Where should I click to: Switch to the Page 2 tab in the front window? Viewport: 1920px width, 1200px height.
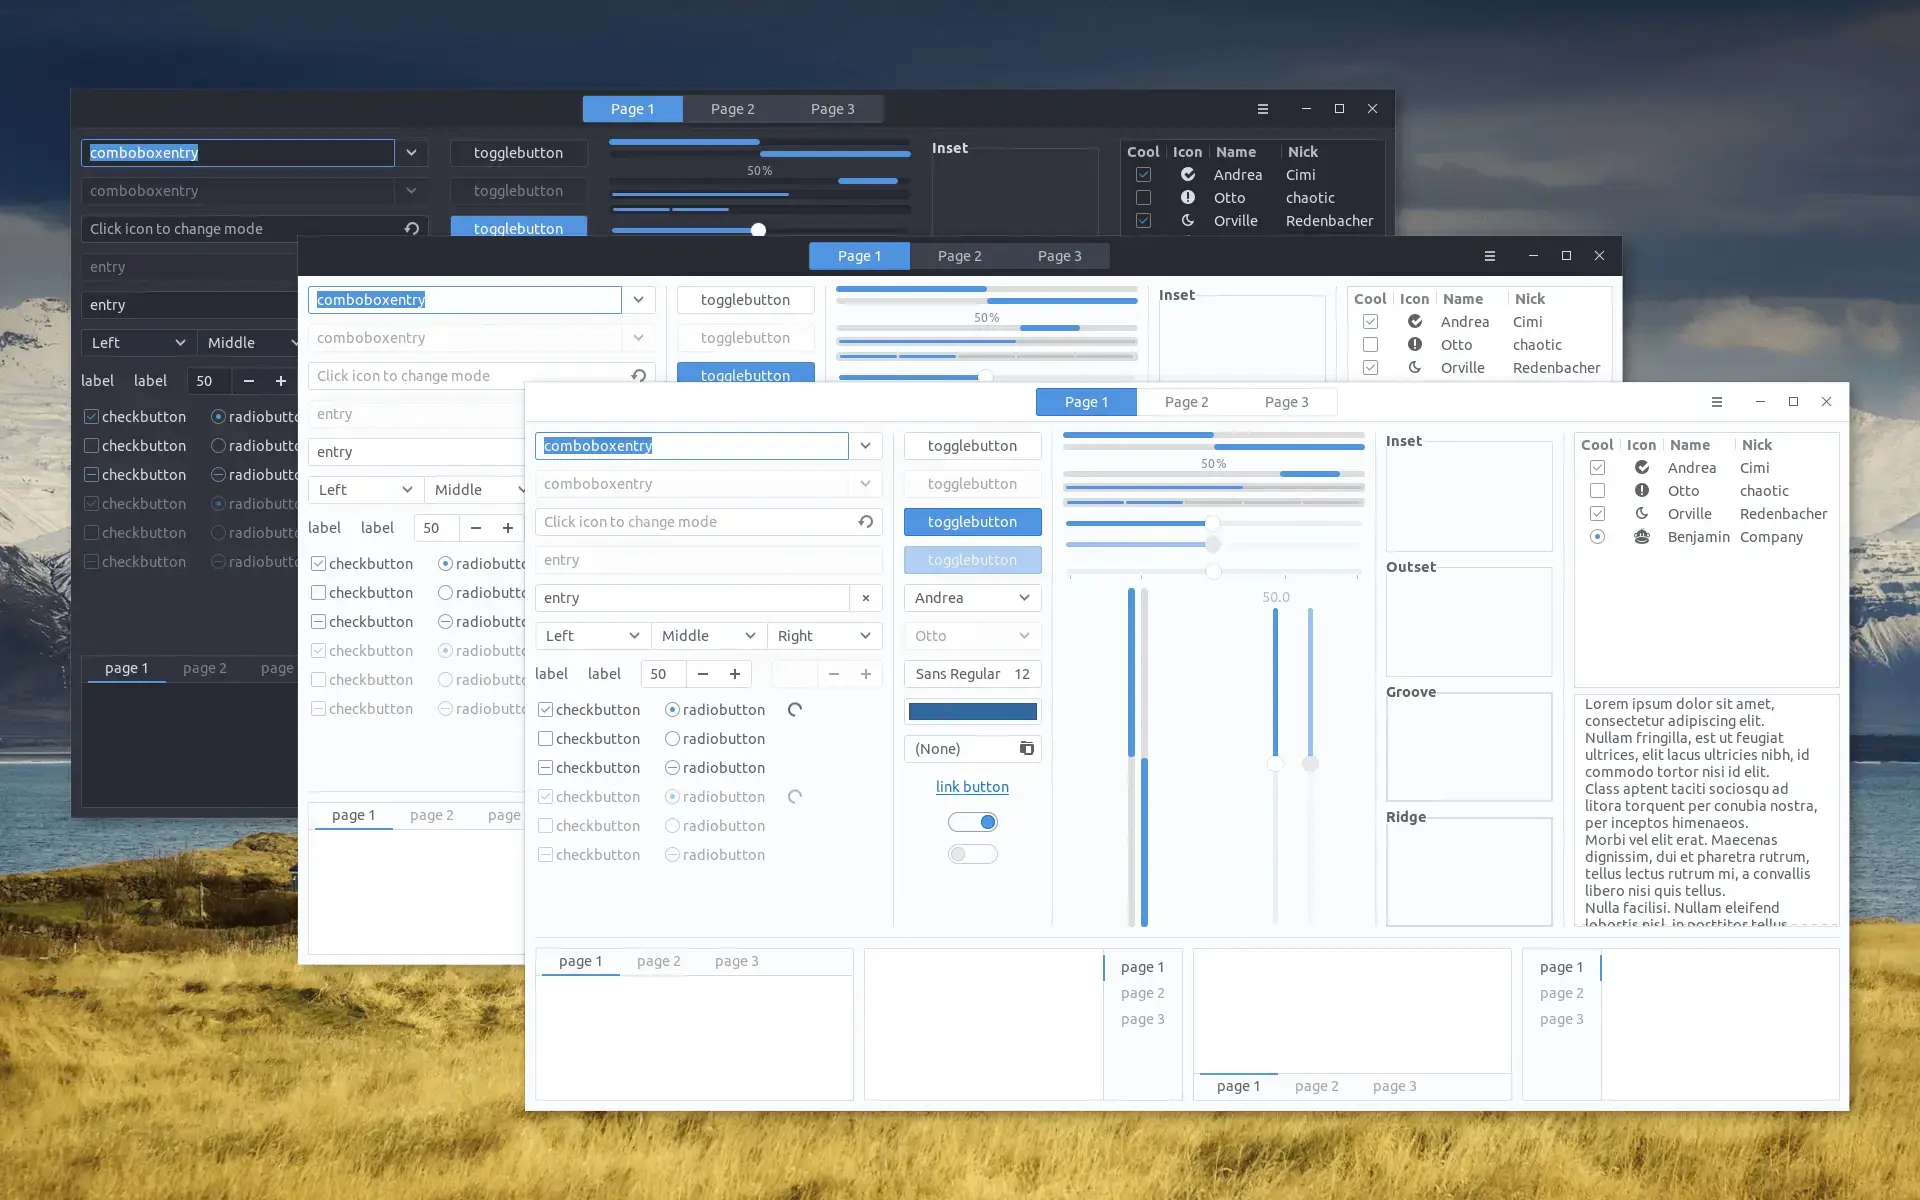1186,402
